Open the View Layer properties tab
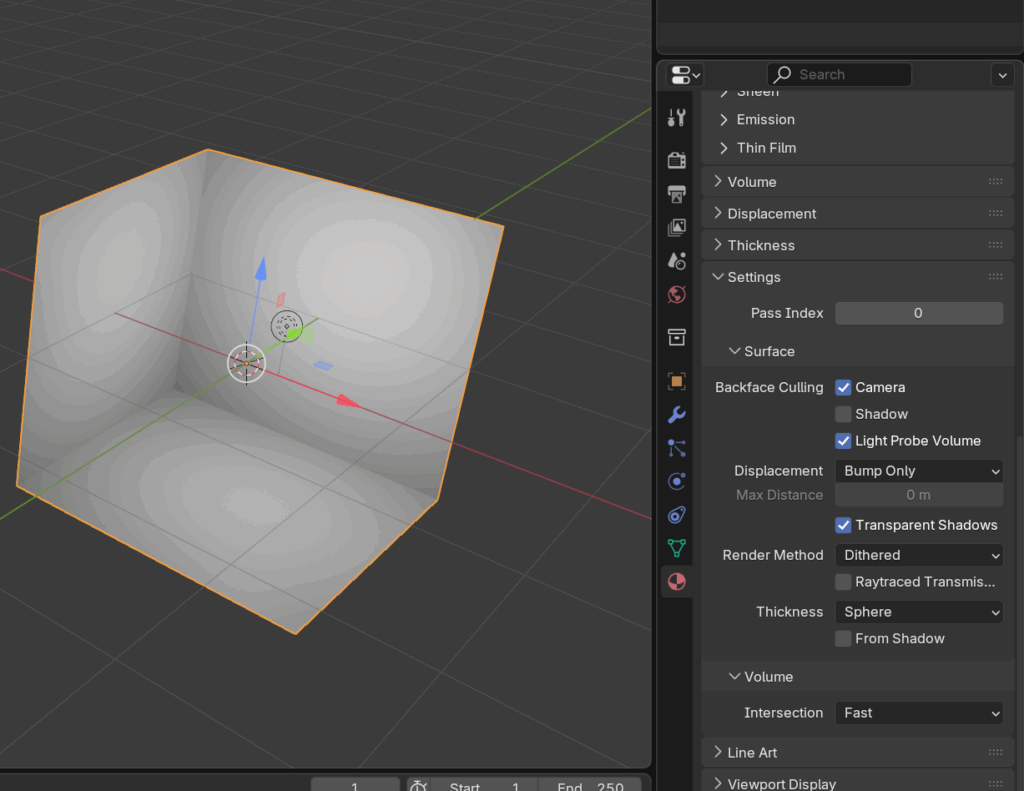 tap(677, 227)
